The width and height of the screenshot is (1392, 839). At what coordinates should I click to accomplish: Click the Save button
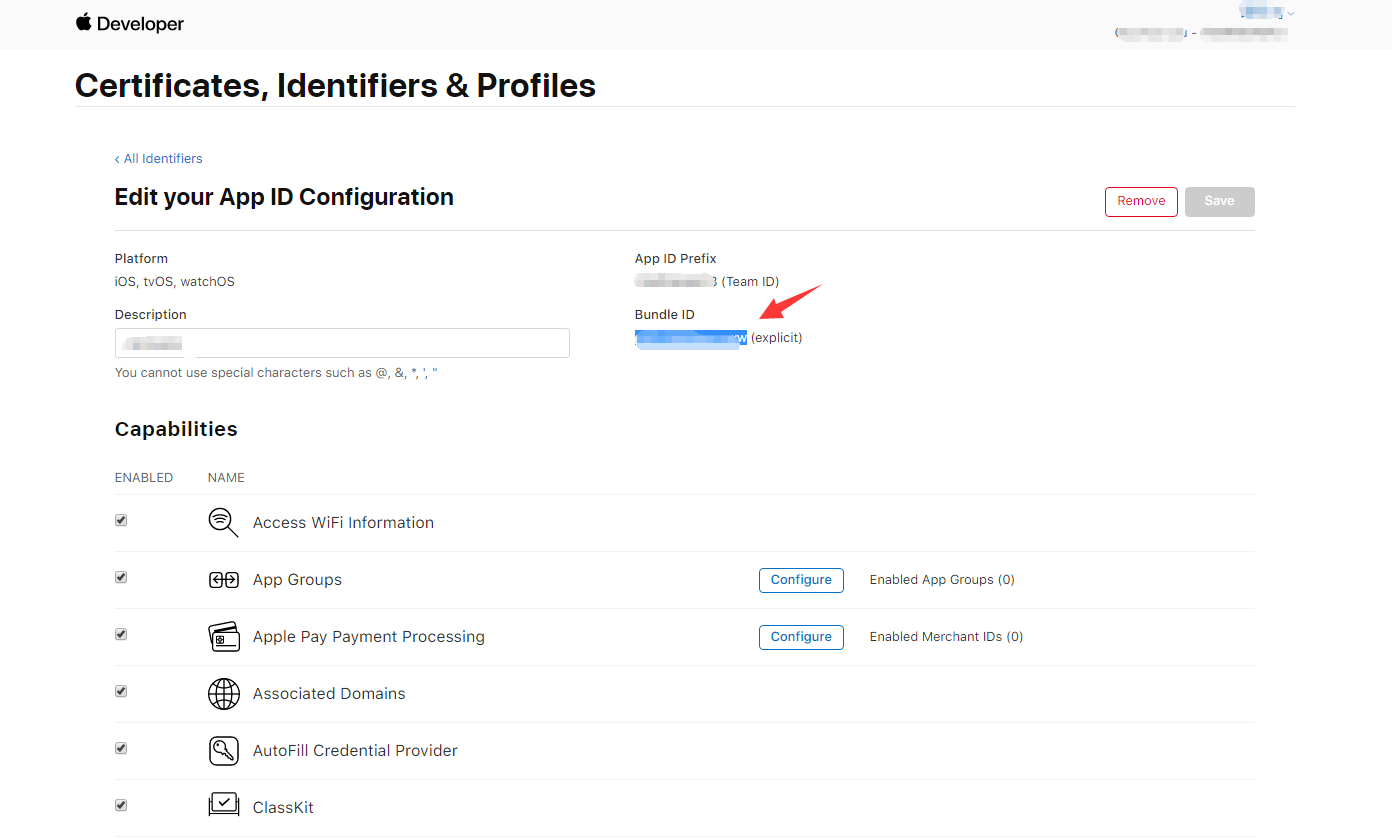[x=1219, y=201]
